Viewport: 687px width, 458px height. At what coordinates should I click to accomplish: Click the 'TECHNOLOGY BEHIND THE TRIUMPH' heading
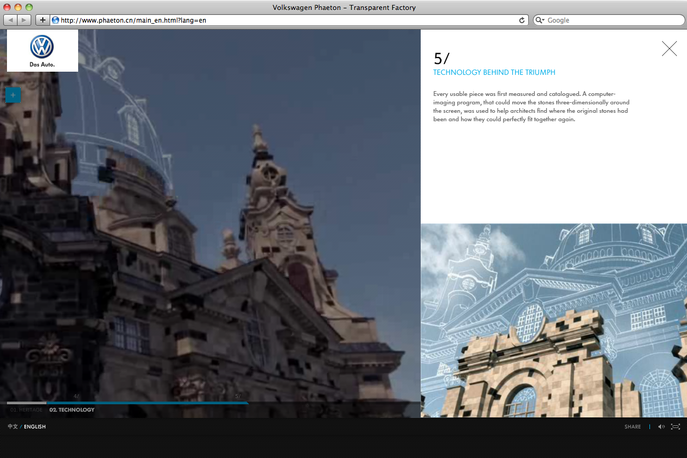pos(494,73)
